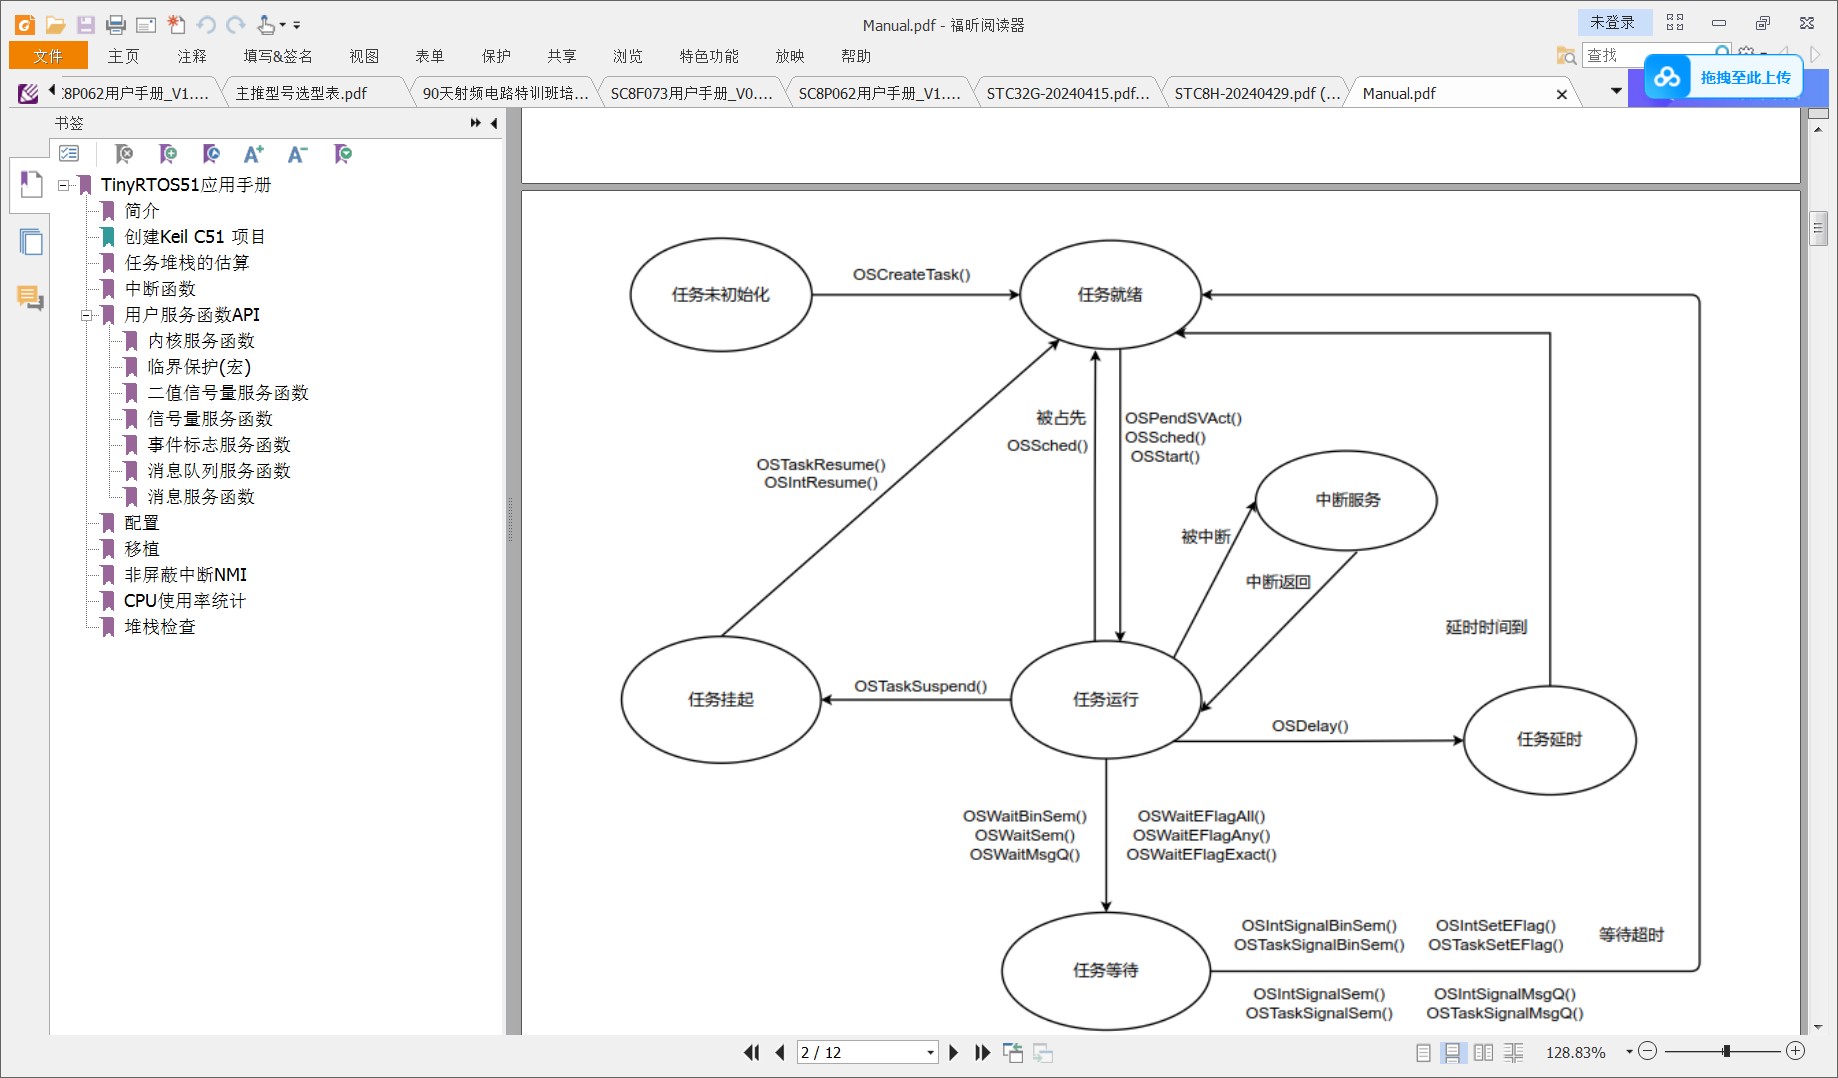1838x1078 pixels.
Task: Toggle continuous page view mode
Action: (x=1453, y=1052)
